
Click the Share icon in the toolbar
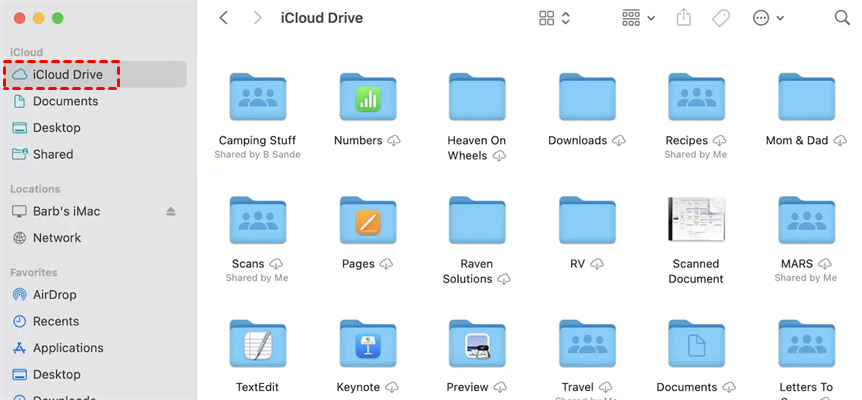[x=684, y=18]
